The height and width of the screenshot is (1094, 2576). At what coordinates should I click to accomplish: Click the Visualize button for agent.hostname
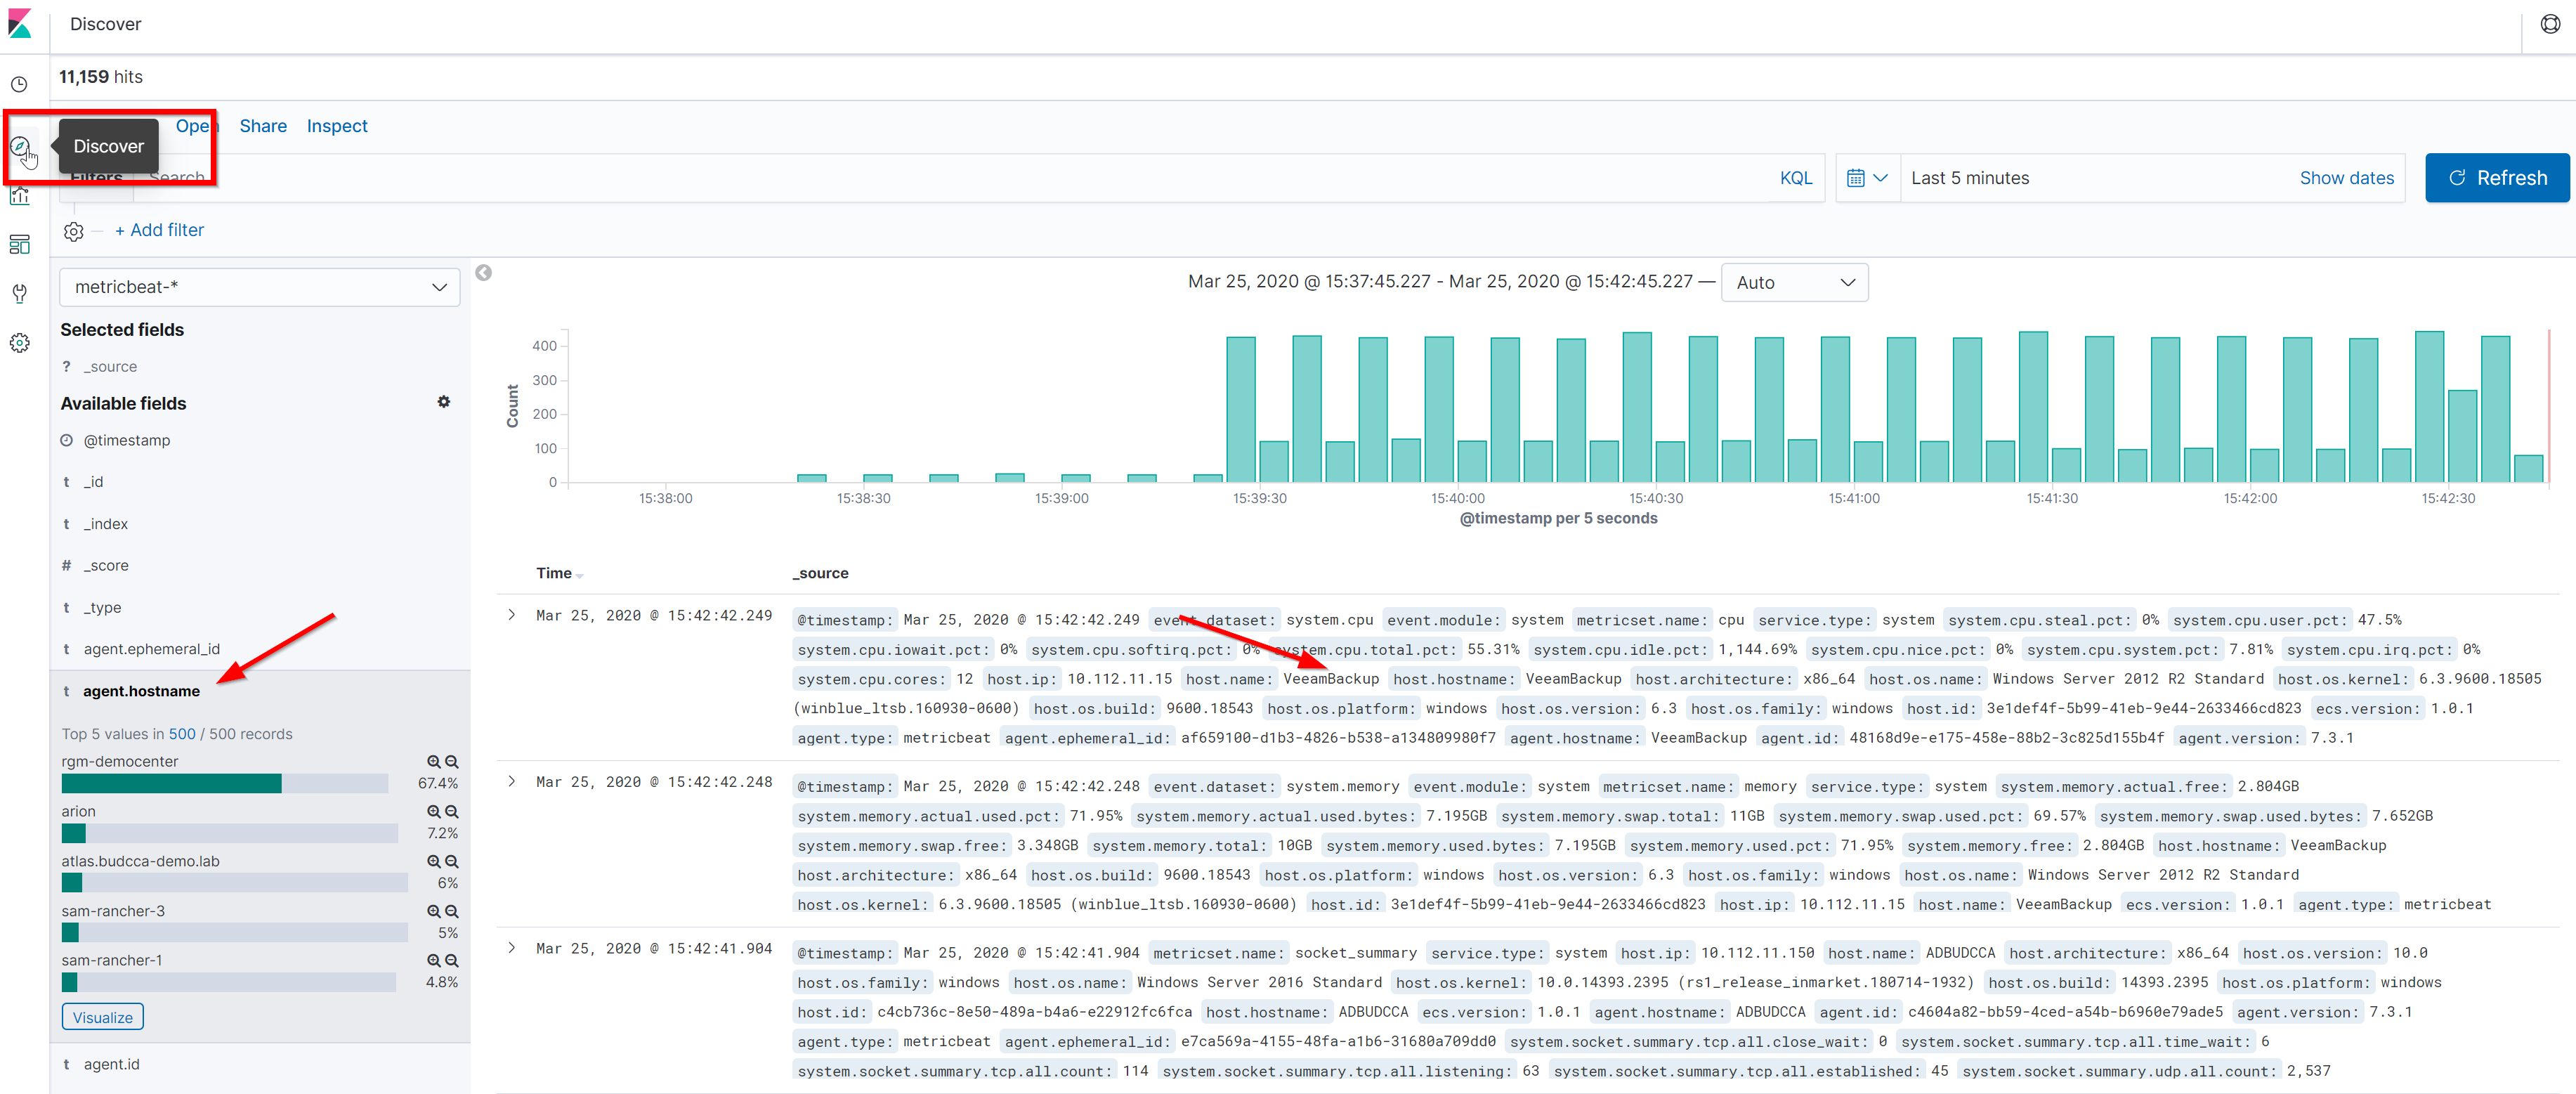[x=103, y=1018]
